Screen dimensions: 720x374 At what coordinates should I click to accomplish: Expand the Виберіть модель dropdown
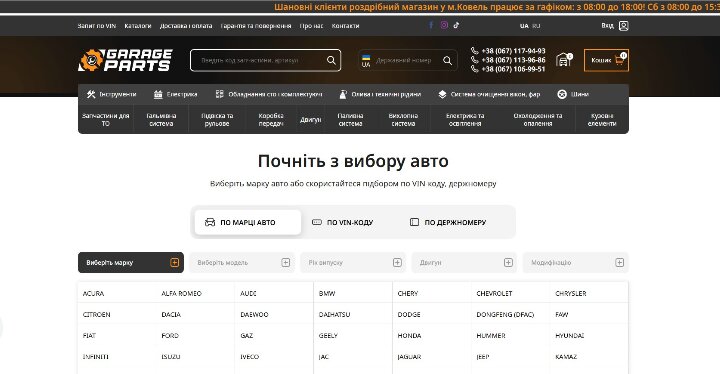tap(242, 262)
